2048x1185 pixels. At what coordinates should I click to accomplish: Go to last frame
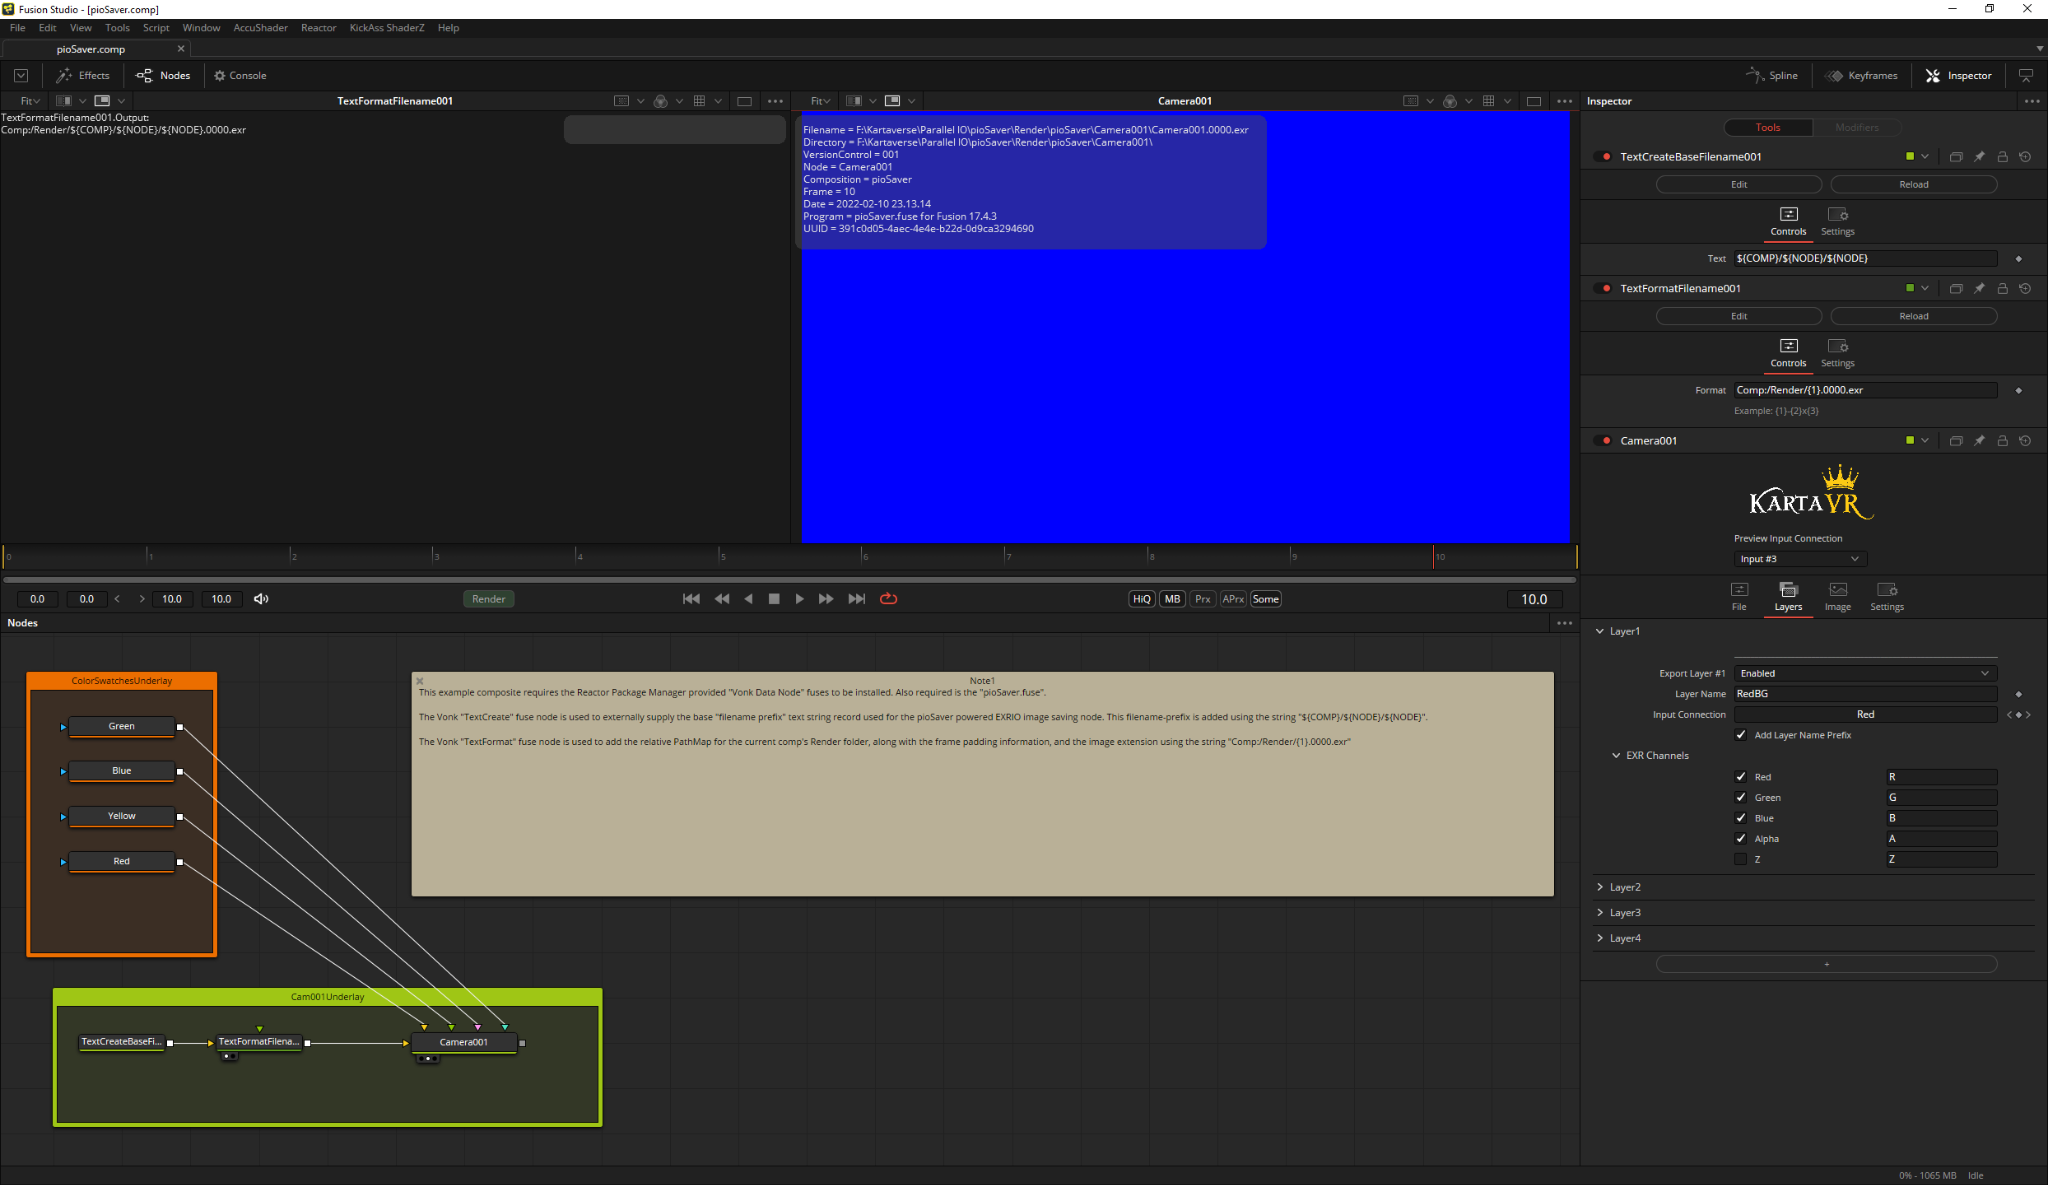click(857, 599)
